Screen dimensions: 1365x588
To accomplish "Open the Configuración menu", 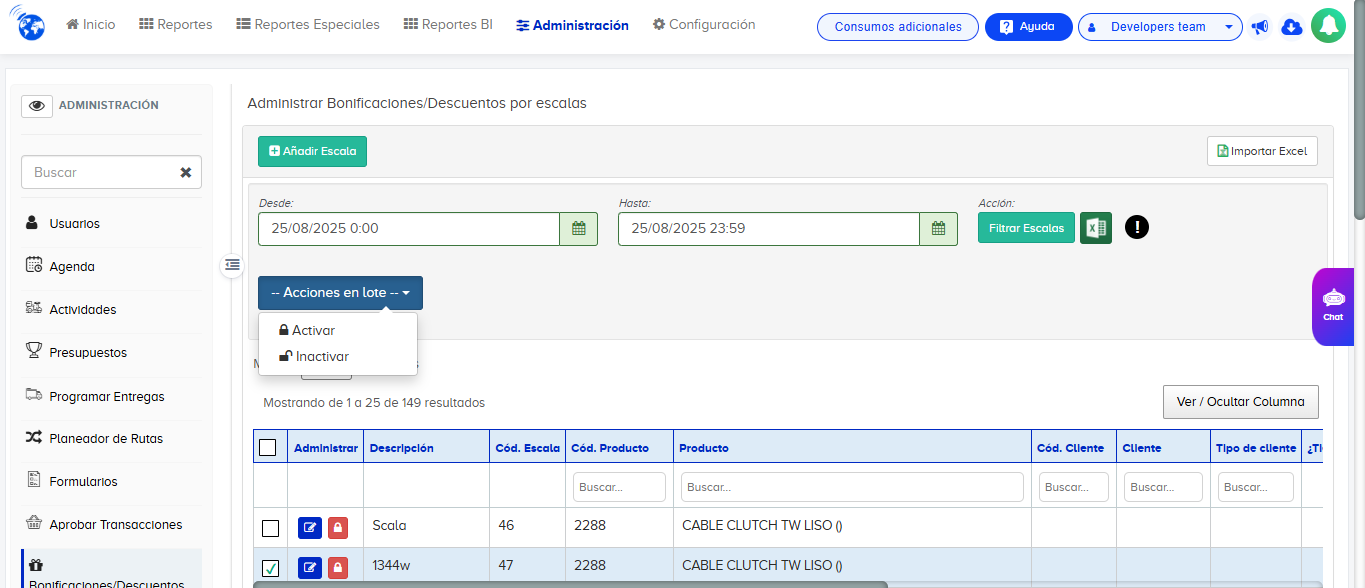I will (x=704, y=25).
